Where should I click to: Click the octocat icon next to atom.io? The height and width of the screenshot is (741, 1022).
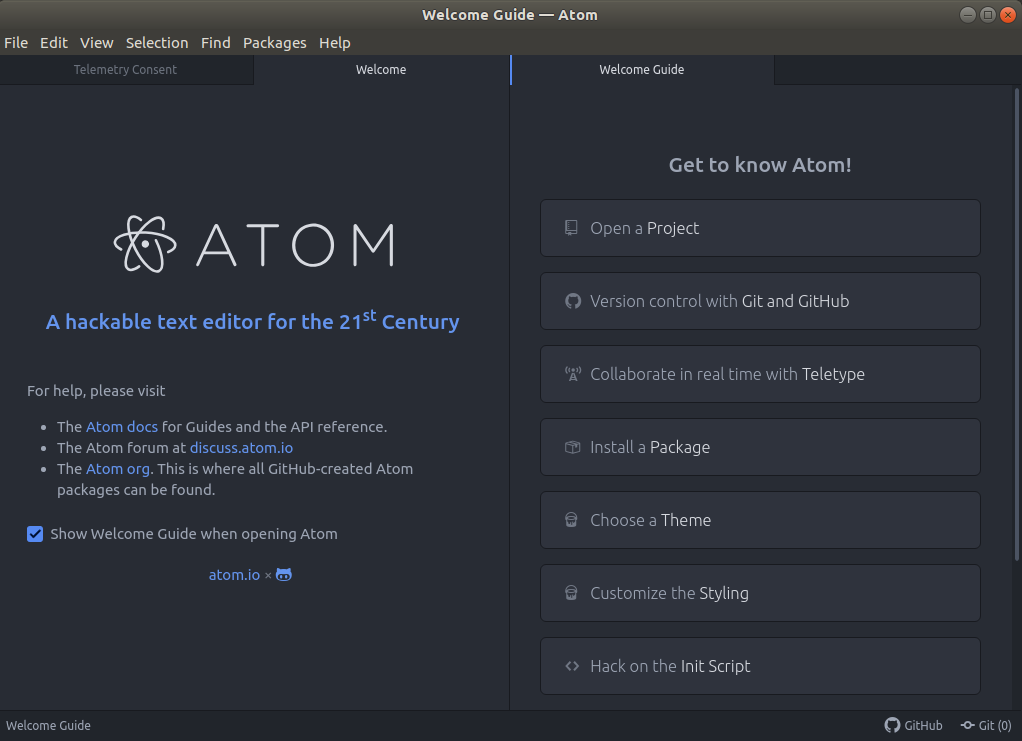click(284, 575)
